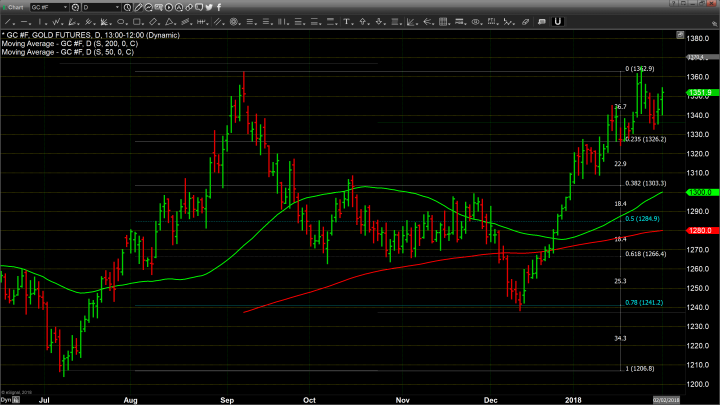Select the up arrow marker tool

point(363,22)
